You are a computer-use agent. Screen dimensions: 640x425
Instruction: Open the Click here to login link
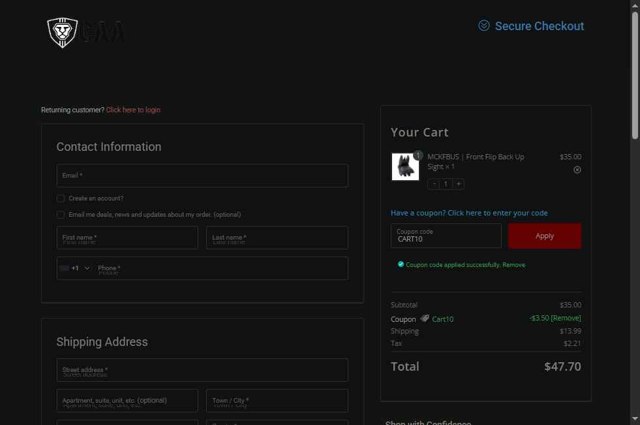133,110
